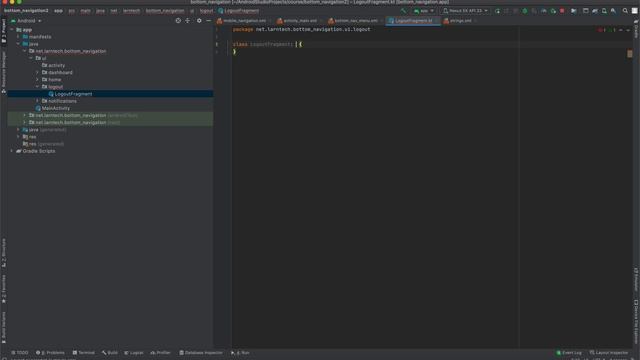Viewport: 640px width, 360px height.
Task: Open the Terminal tool window
Action: tap(84, 353)
